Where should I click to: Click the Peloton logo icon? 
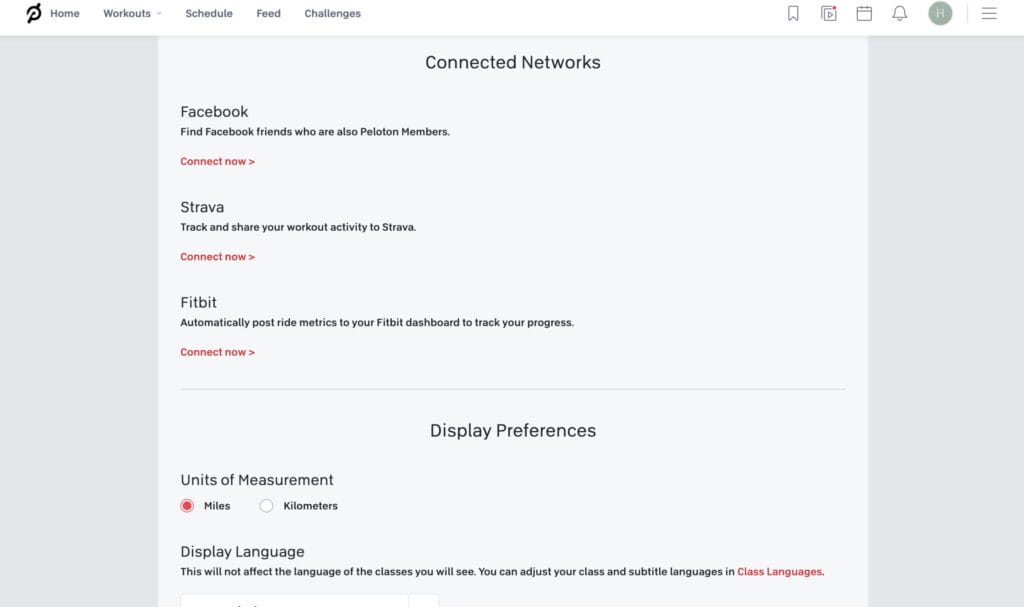pos(33,13)
